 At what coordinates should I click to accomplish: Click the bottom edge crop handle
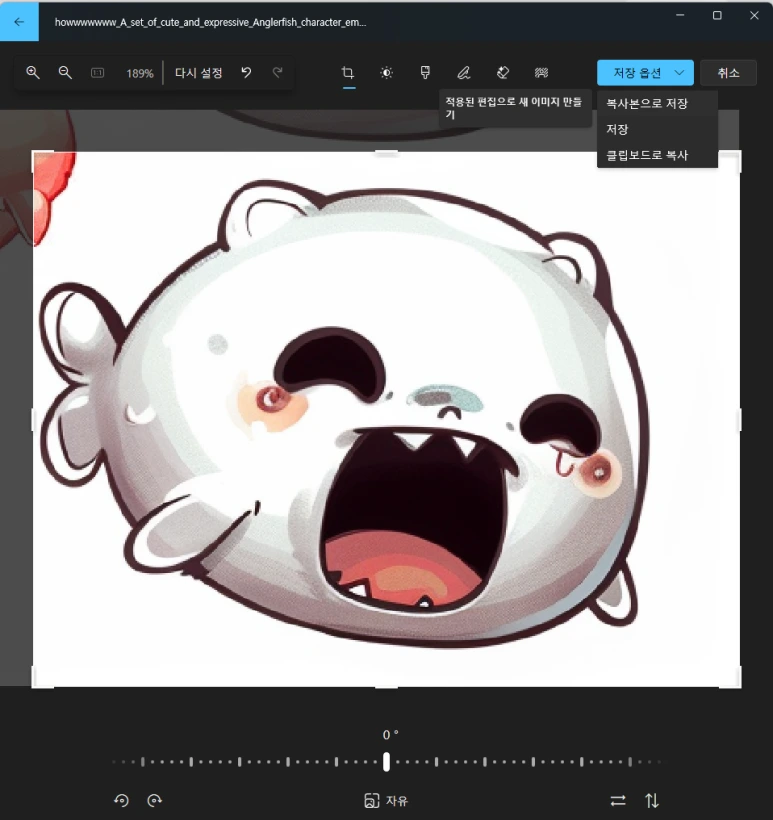coord(386,687)
